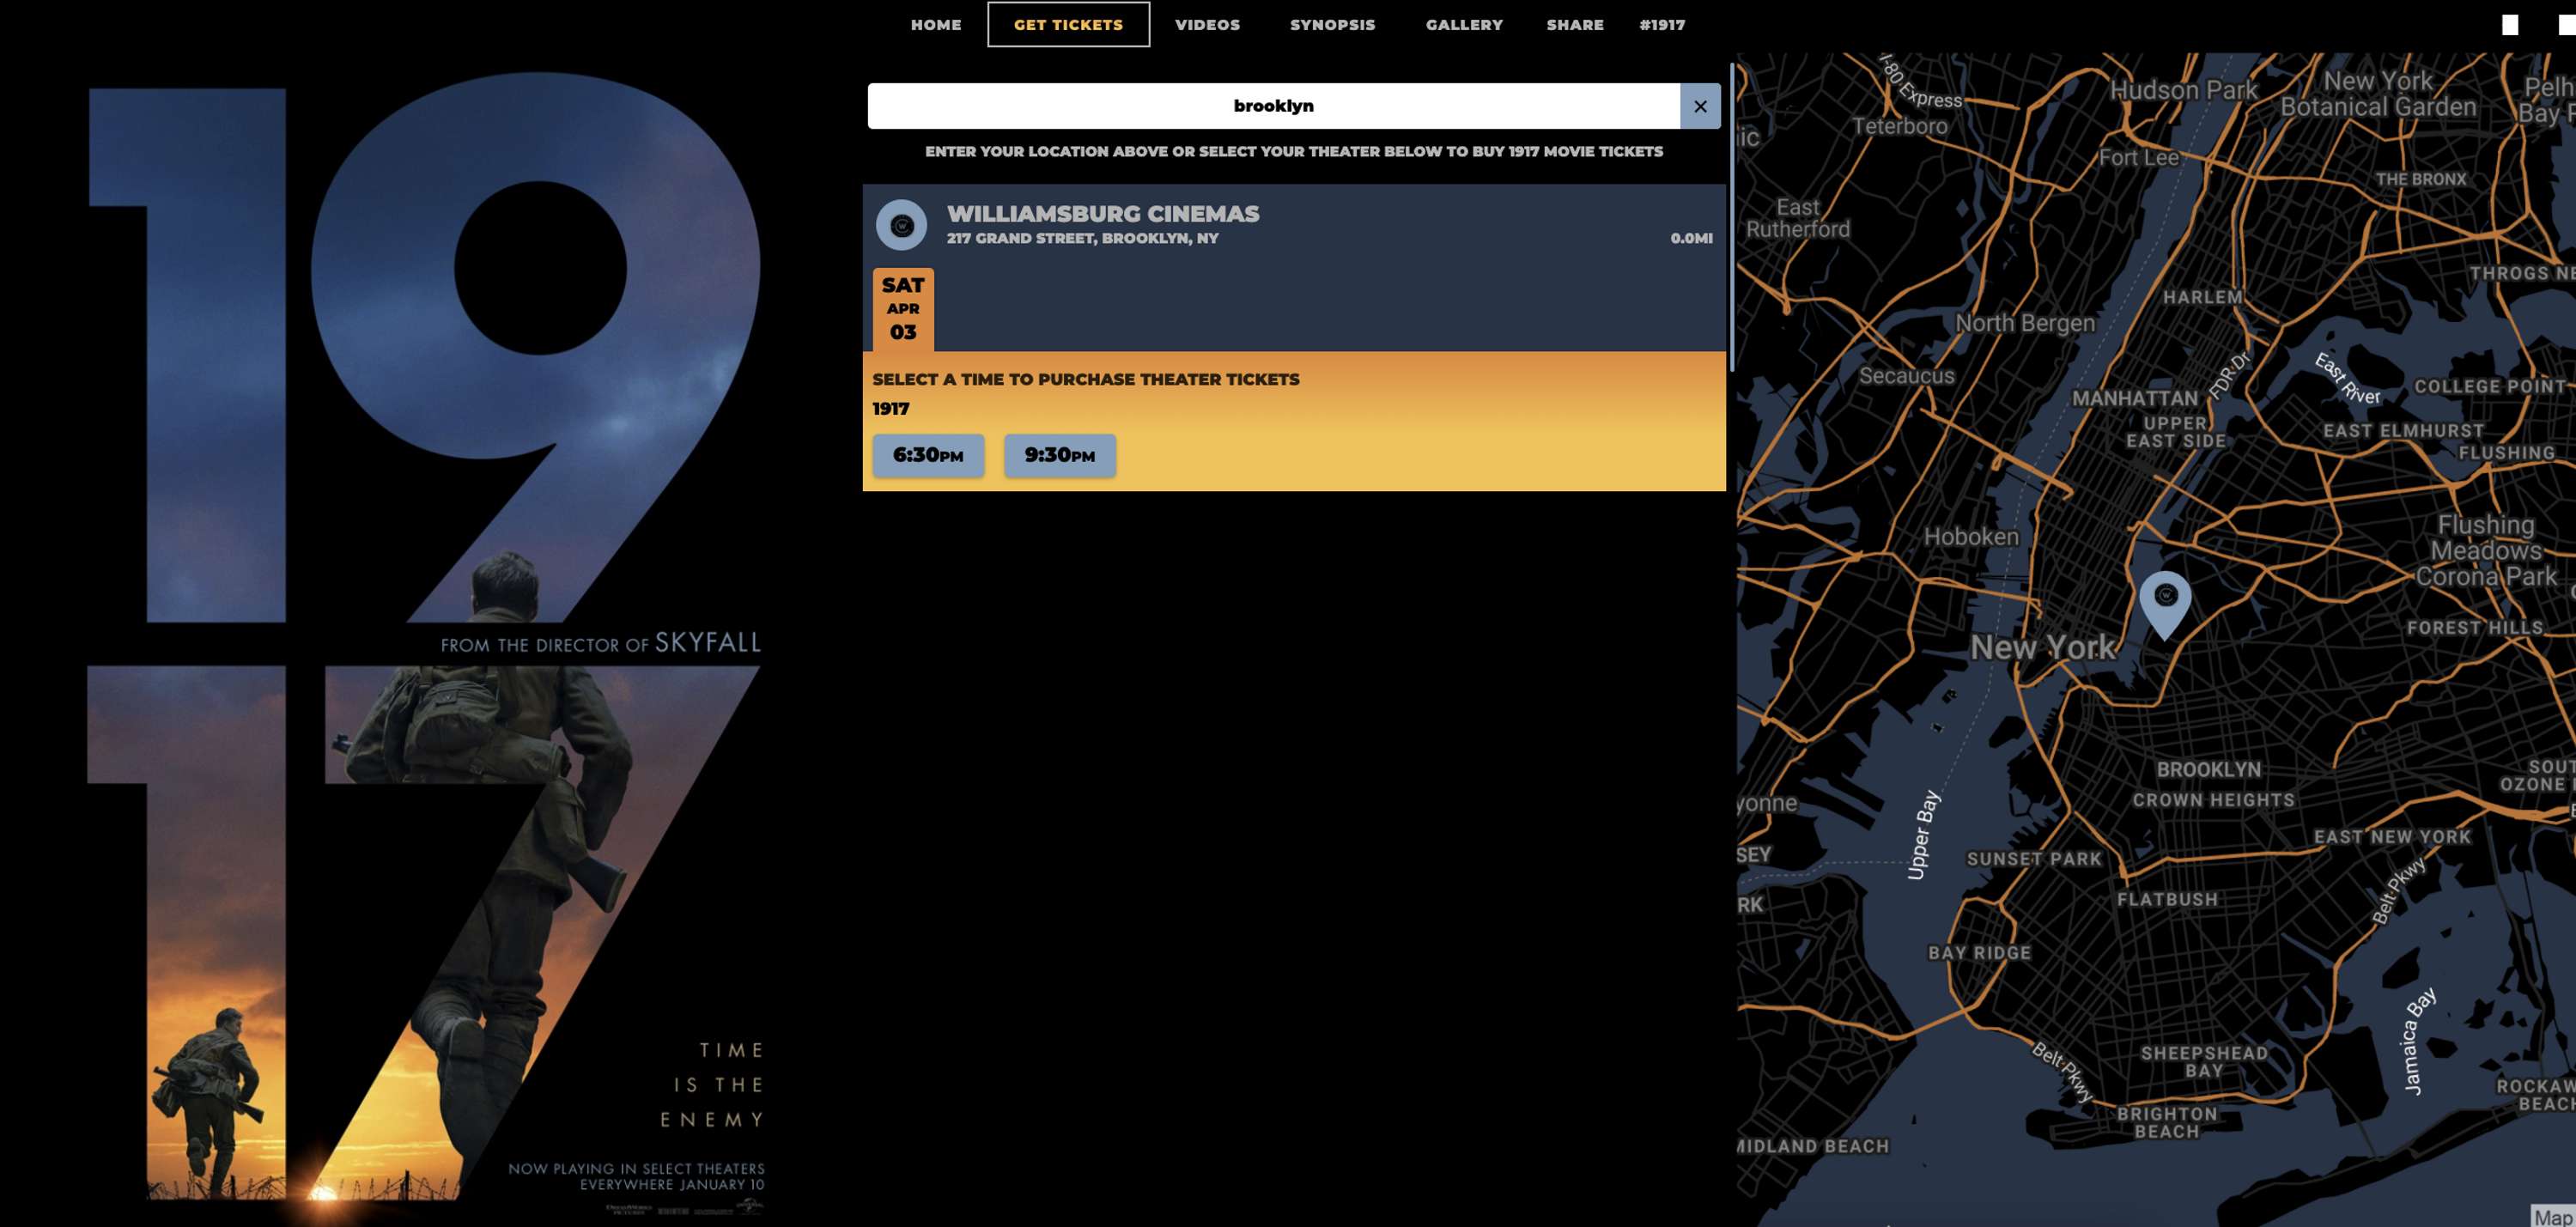Clear the location search with the X button
2576x1227 pixels.
[x=1700, y=106]
